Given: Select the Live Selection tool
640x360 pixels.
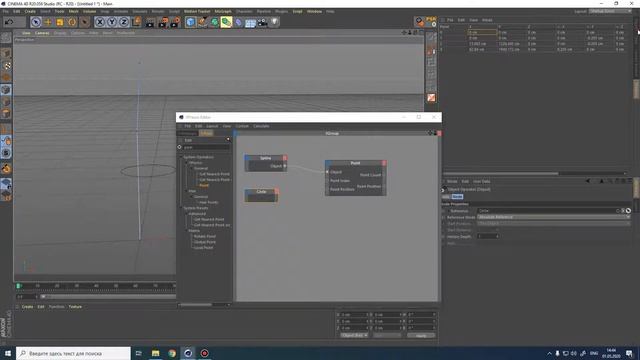Looking at the screenshot, I should coord(36,22).
